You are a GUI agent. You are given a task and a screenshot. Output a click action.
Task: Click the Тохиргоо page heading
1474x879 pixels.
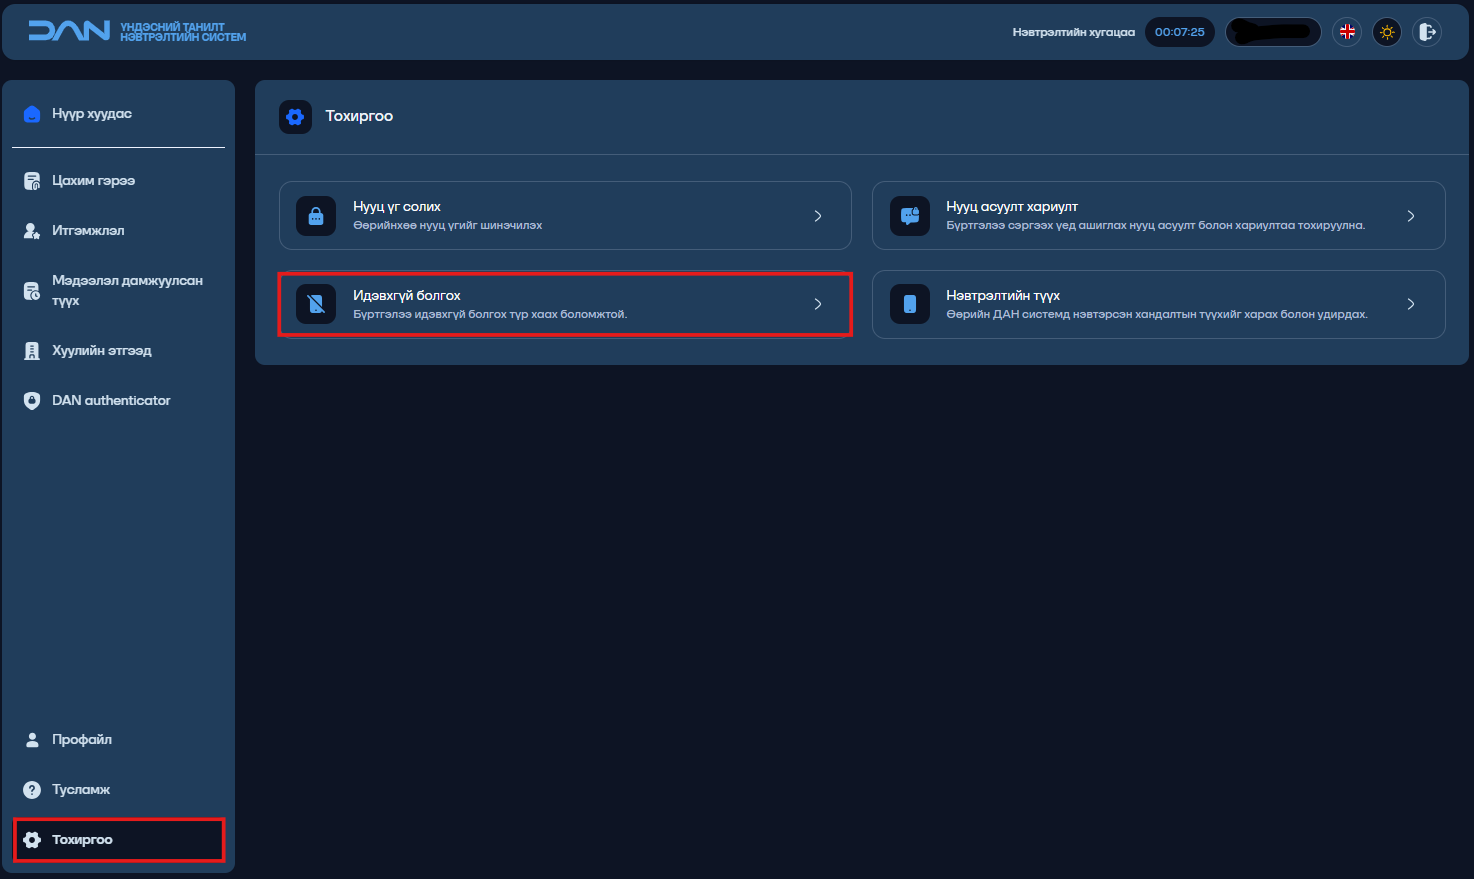pos(359,117)
